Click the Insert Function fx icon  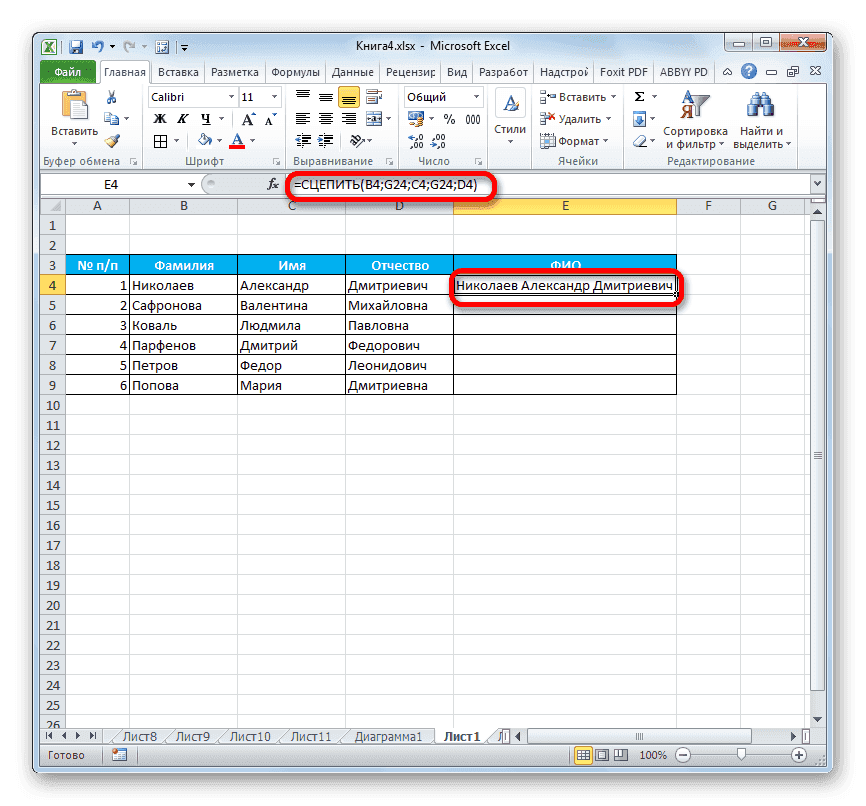(272, 184)
